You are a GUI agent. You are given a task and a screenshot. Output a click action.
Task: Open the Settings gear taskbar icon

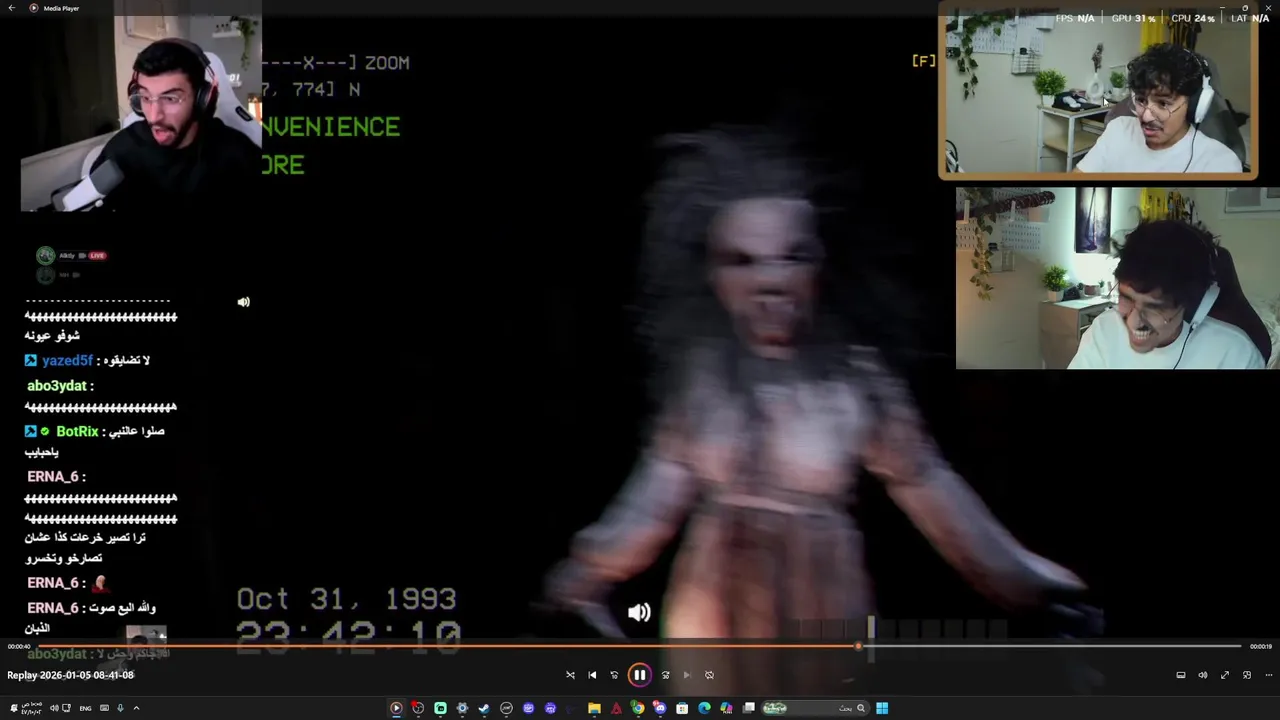pos(462,708)
